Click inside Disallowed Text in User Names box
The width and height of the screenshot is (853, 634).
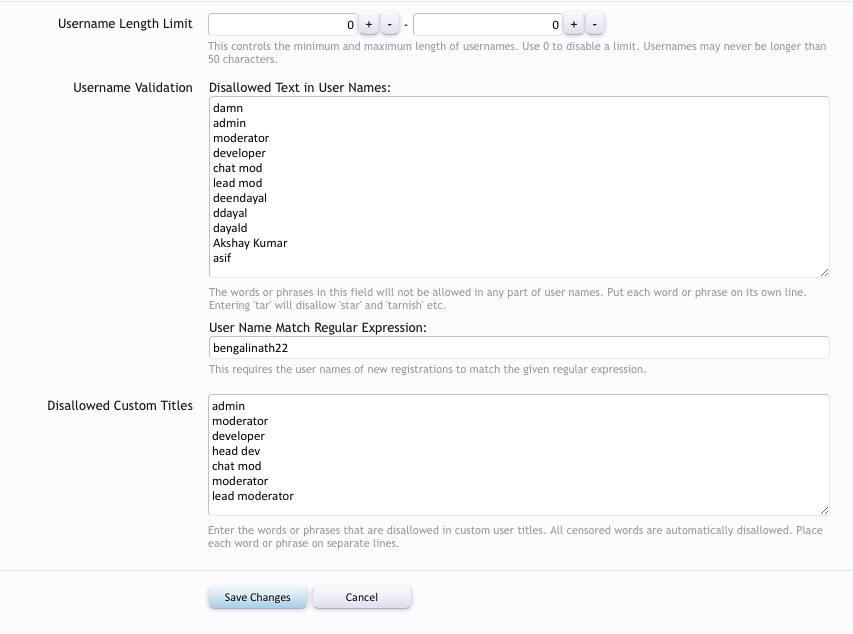tap(519, 187)
